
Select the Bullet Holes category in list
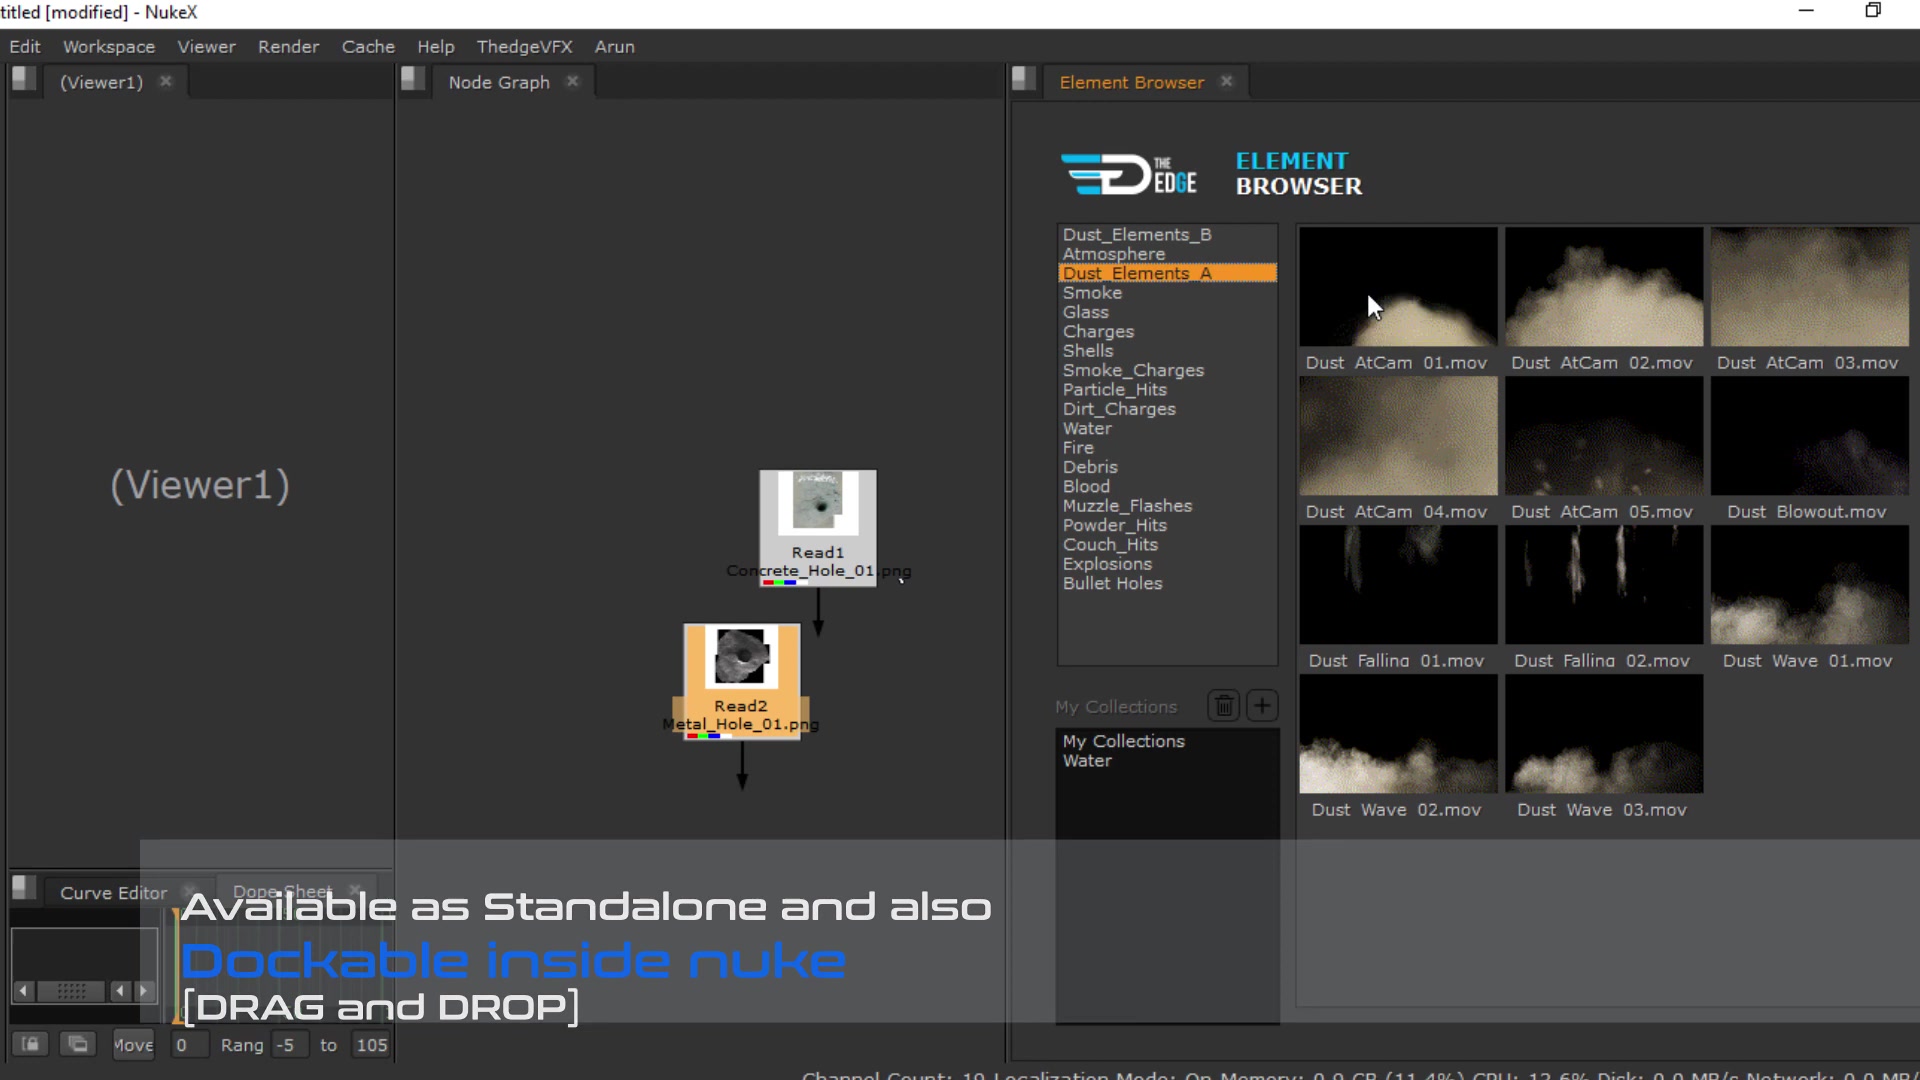coord(1112,583)
